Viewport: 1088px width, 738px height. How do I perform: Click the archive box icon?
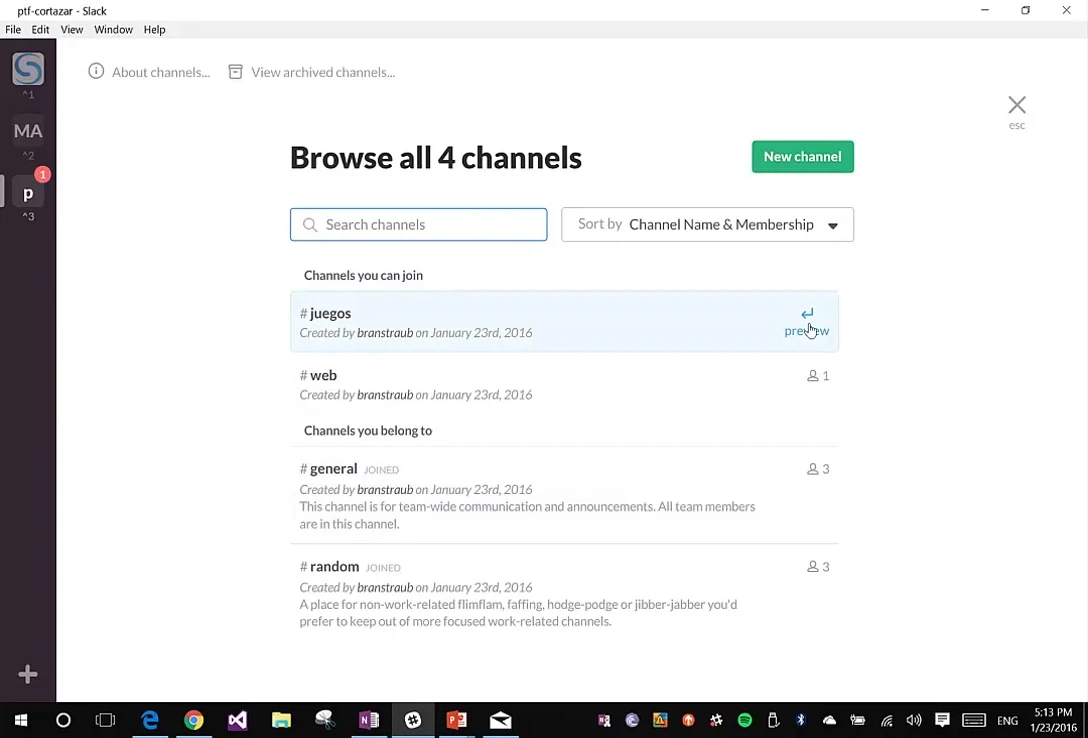(x=236, y=71)
